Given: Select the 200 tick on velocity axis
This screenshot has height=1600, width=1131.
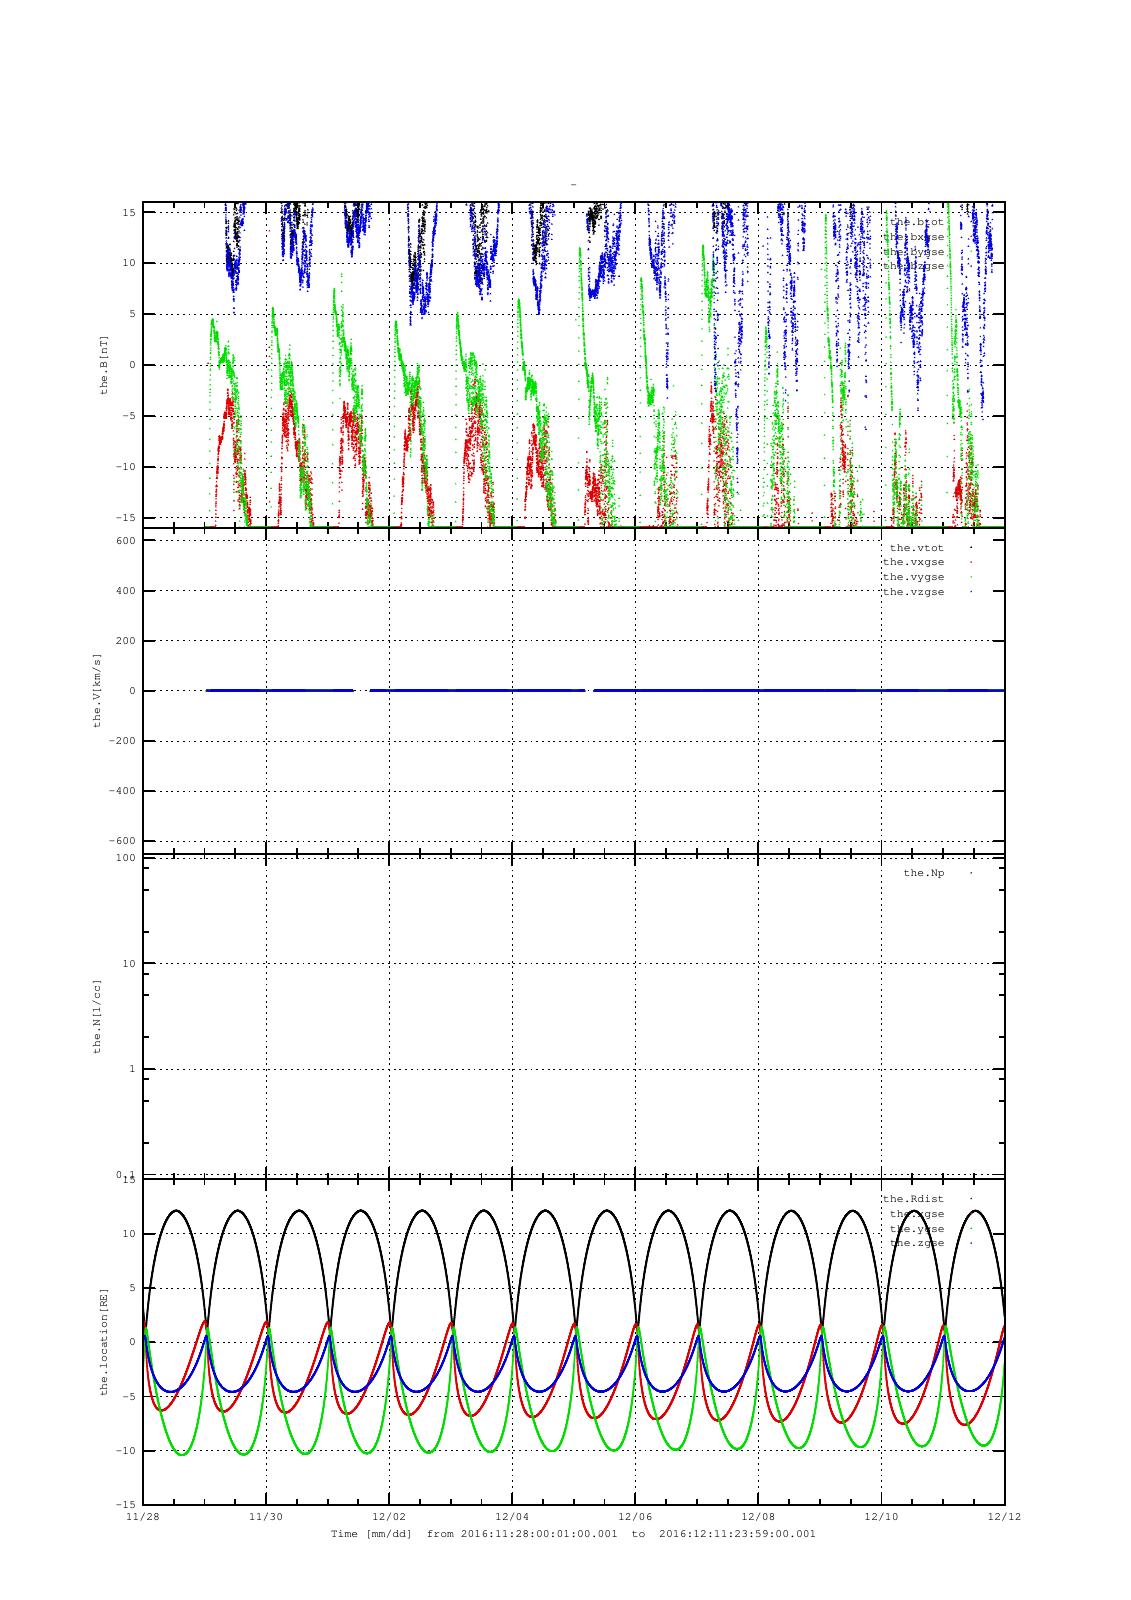Looking at the screenshot, I should [x=126, y=641].
